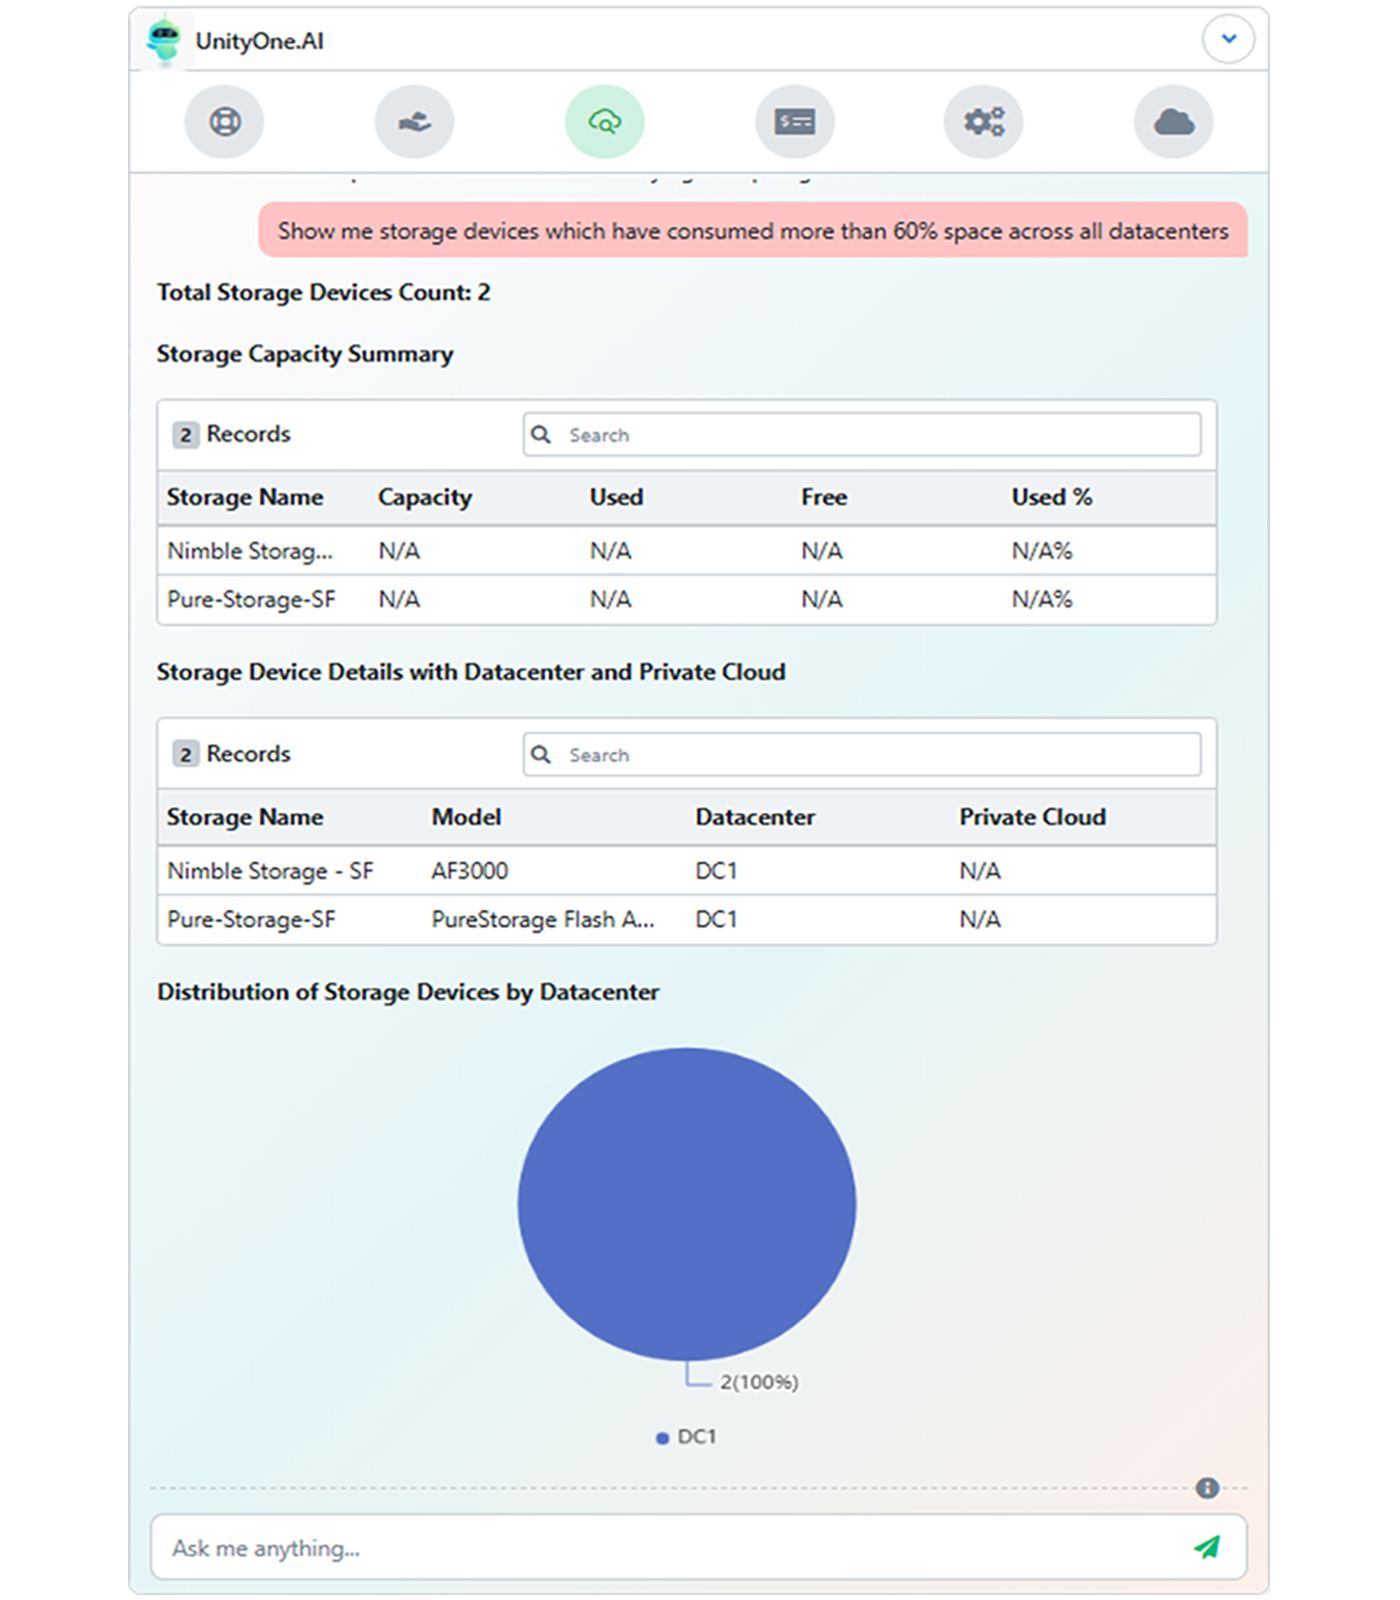Viewport: 1400px width, 1600px height.
Task: Open the dark cloud icon
Action: coord(1174,122)
